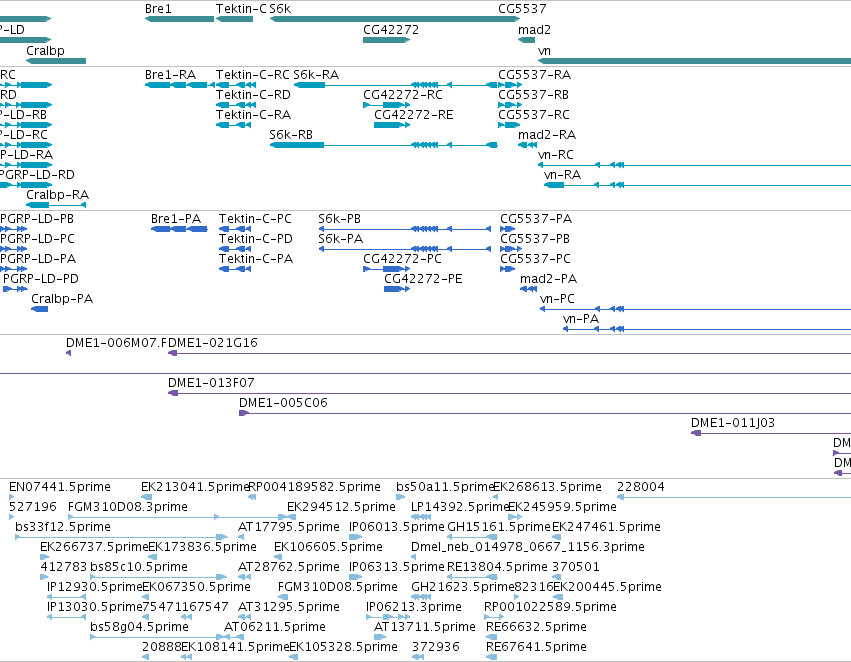Select the 228004 EST label
The height and width of the screenshot is (662, 851).
pos(641,487)
